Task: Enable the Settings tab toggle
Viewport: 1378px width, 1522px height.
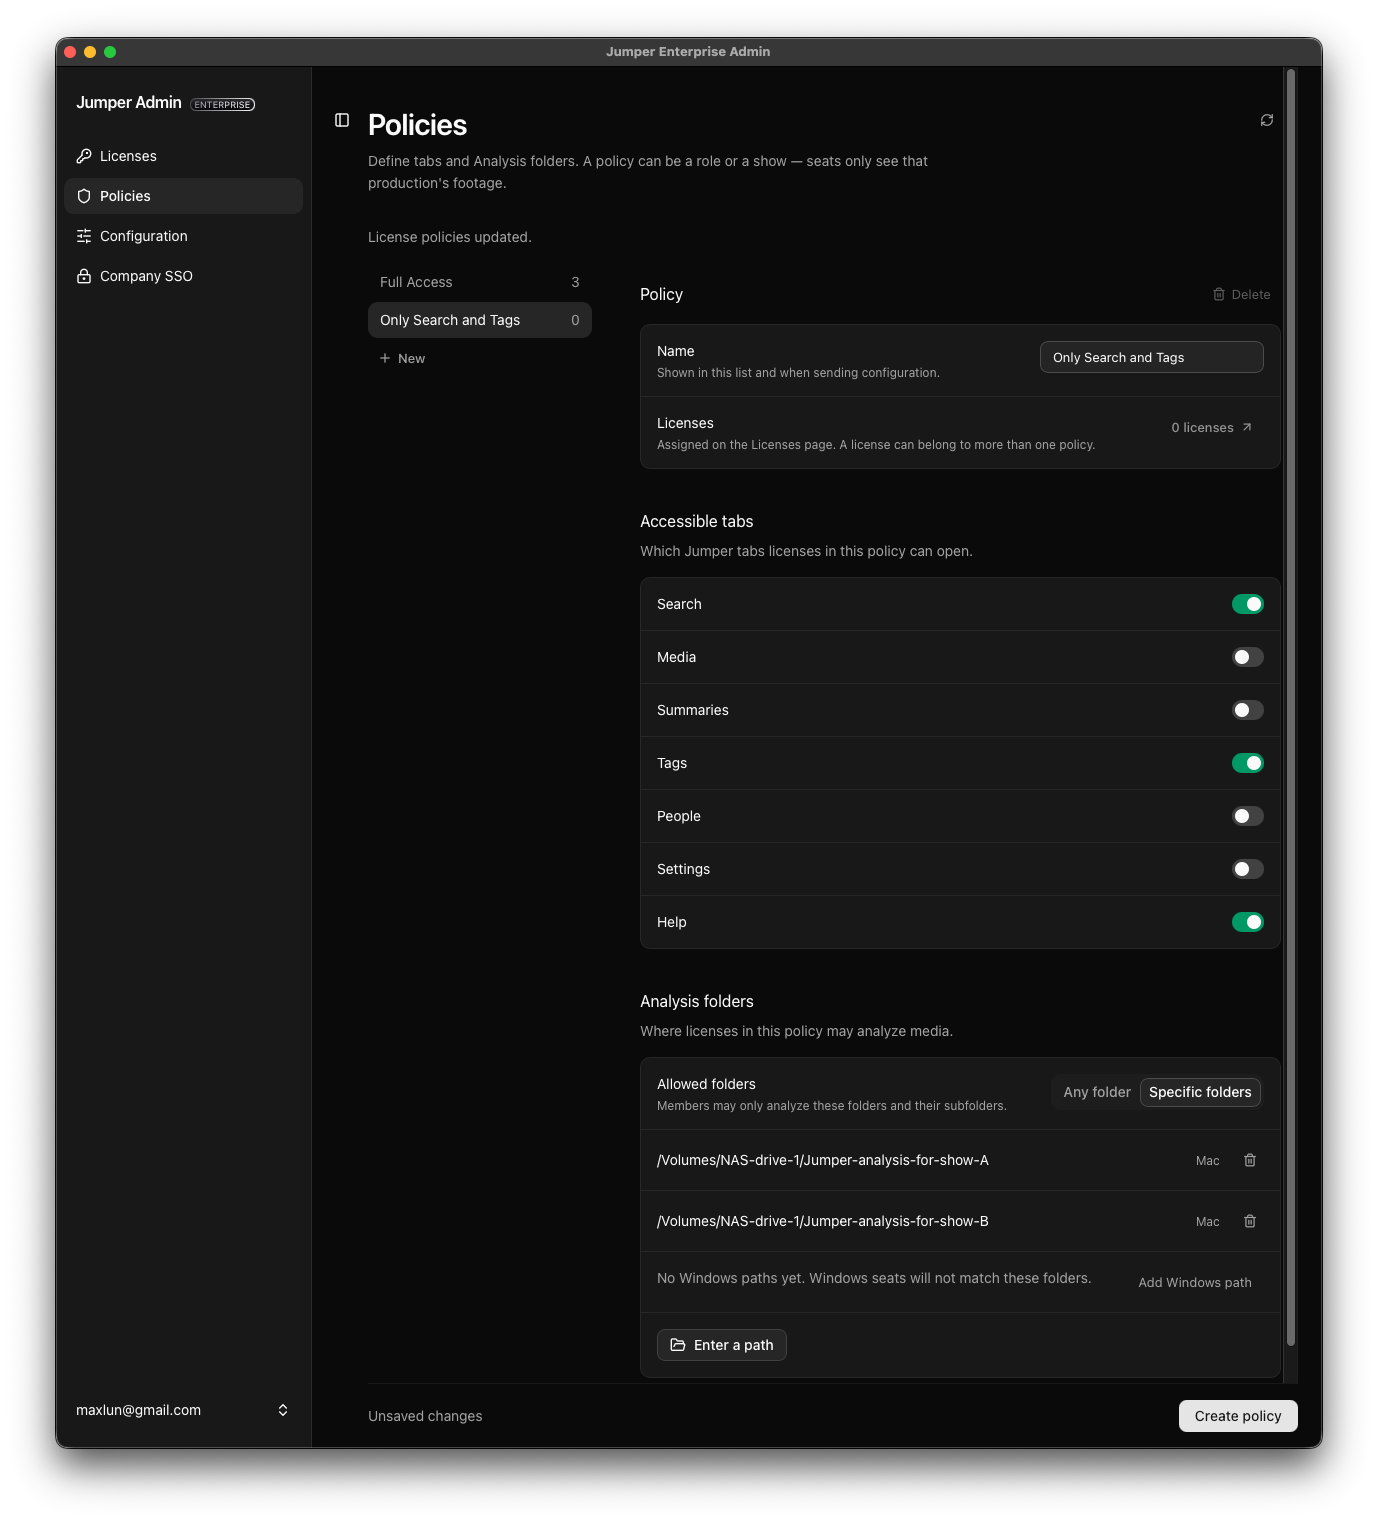Action: 1248,869
